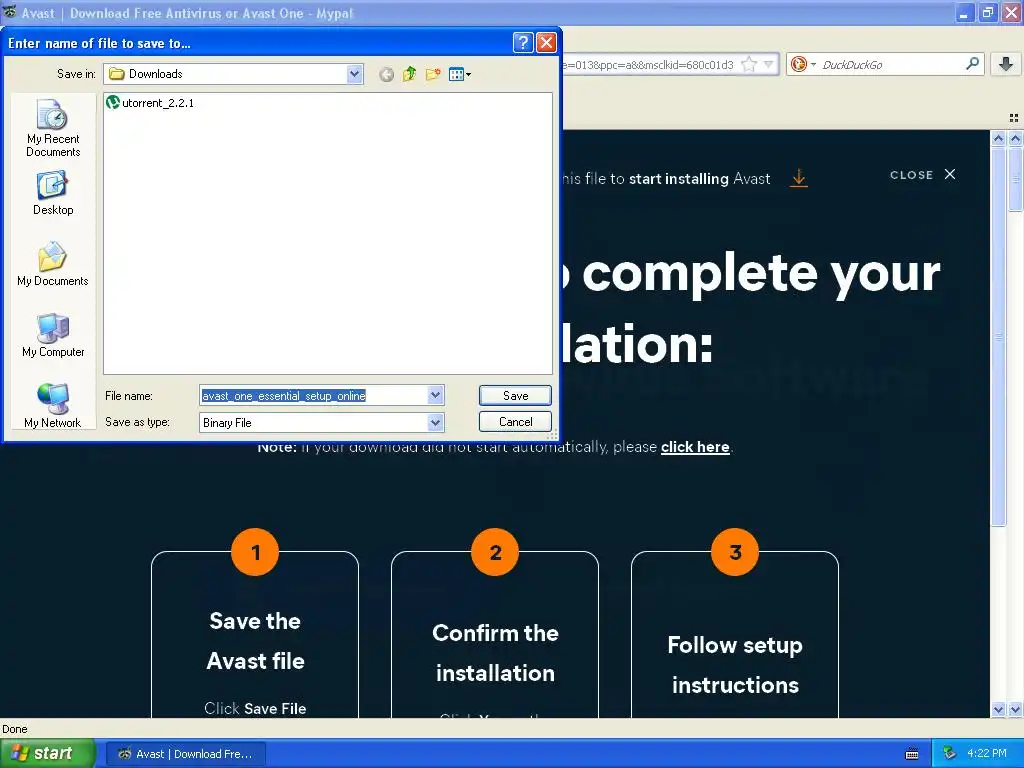The image size is (1024, 768).
Task: Click the Follow setup instructions card
Action: coord(735,633)
